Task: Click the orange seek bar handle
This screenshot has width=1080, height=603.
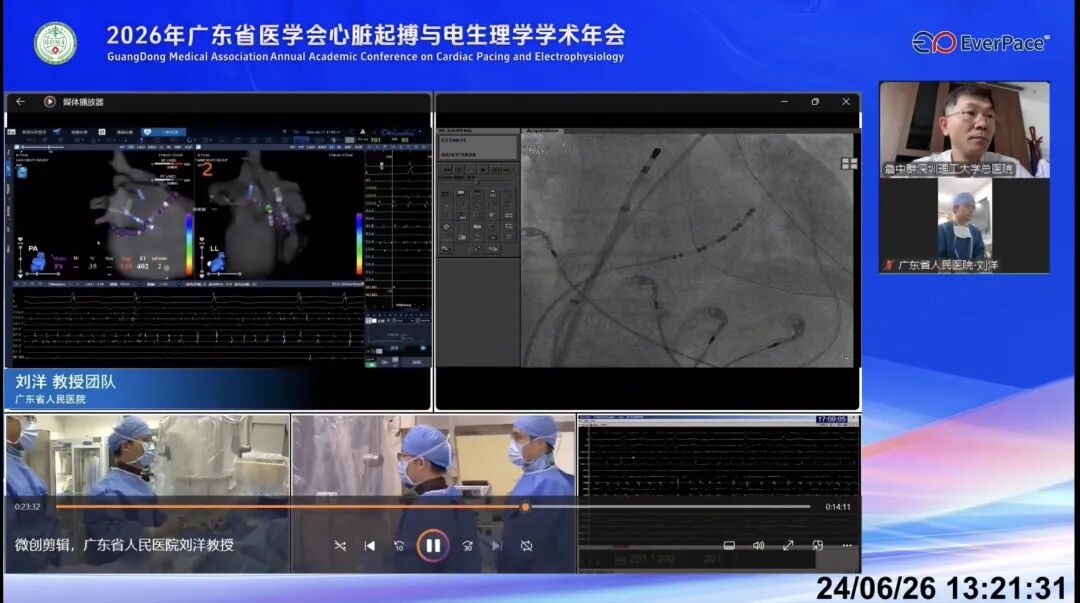Action: (x=526, y=507)
